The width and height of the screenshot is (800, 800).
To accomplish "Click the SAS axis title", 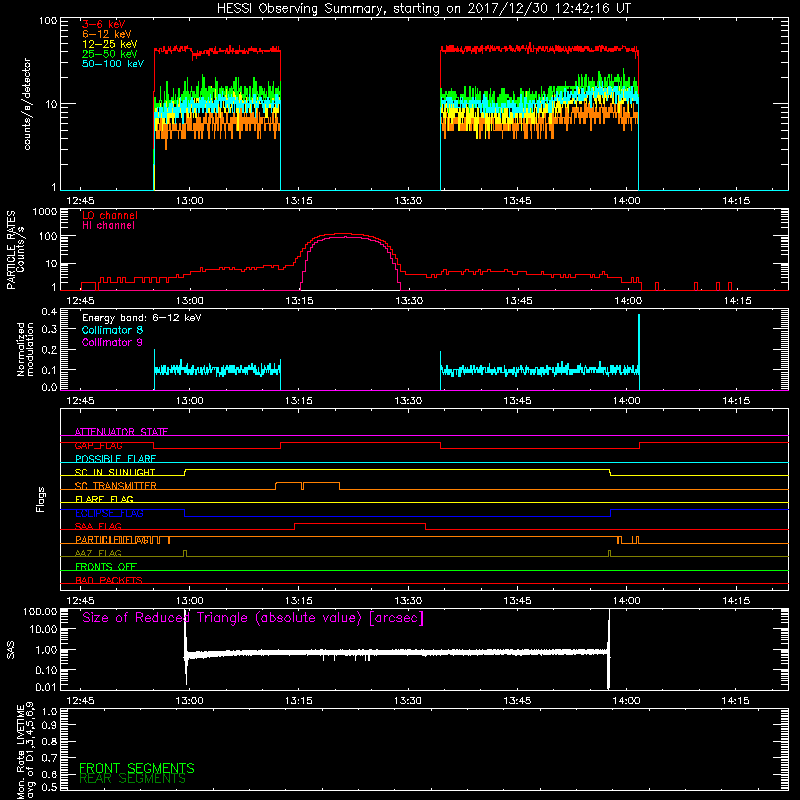I will coord(10,650).
